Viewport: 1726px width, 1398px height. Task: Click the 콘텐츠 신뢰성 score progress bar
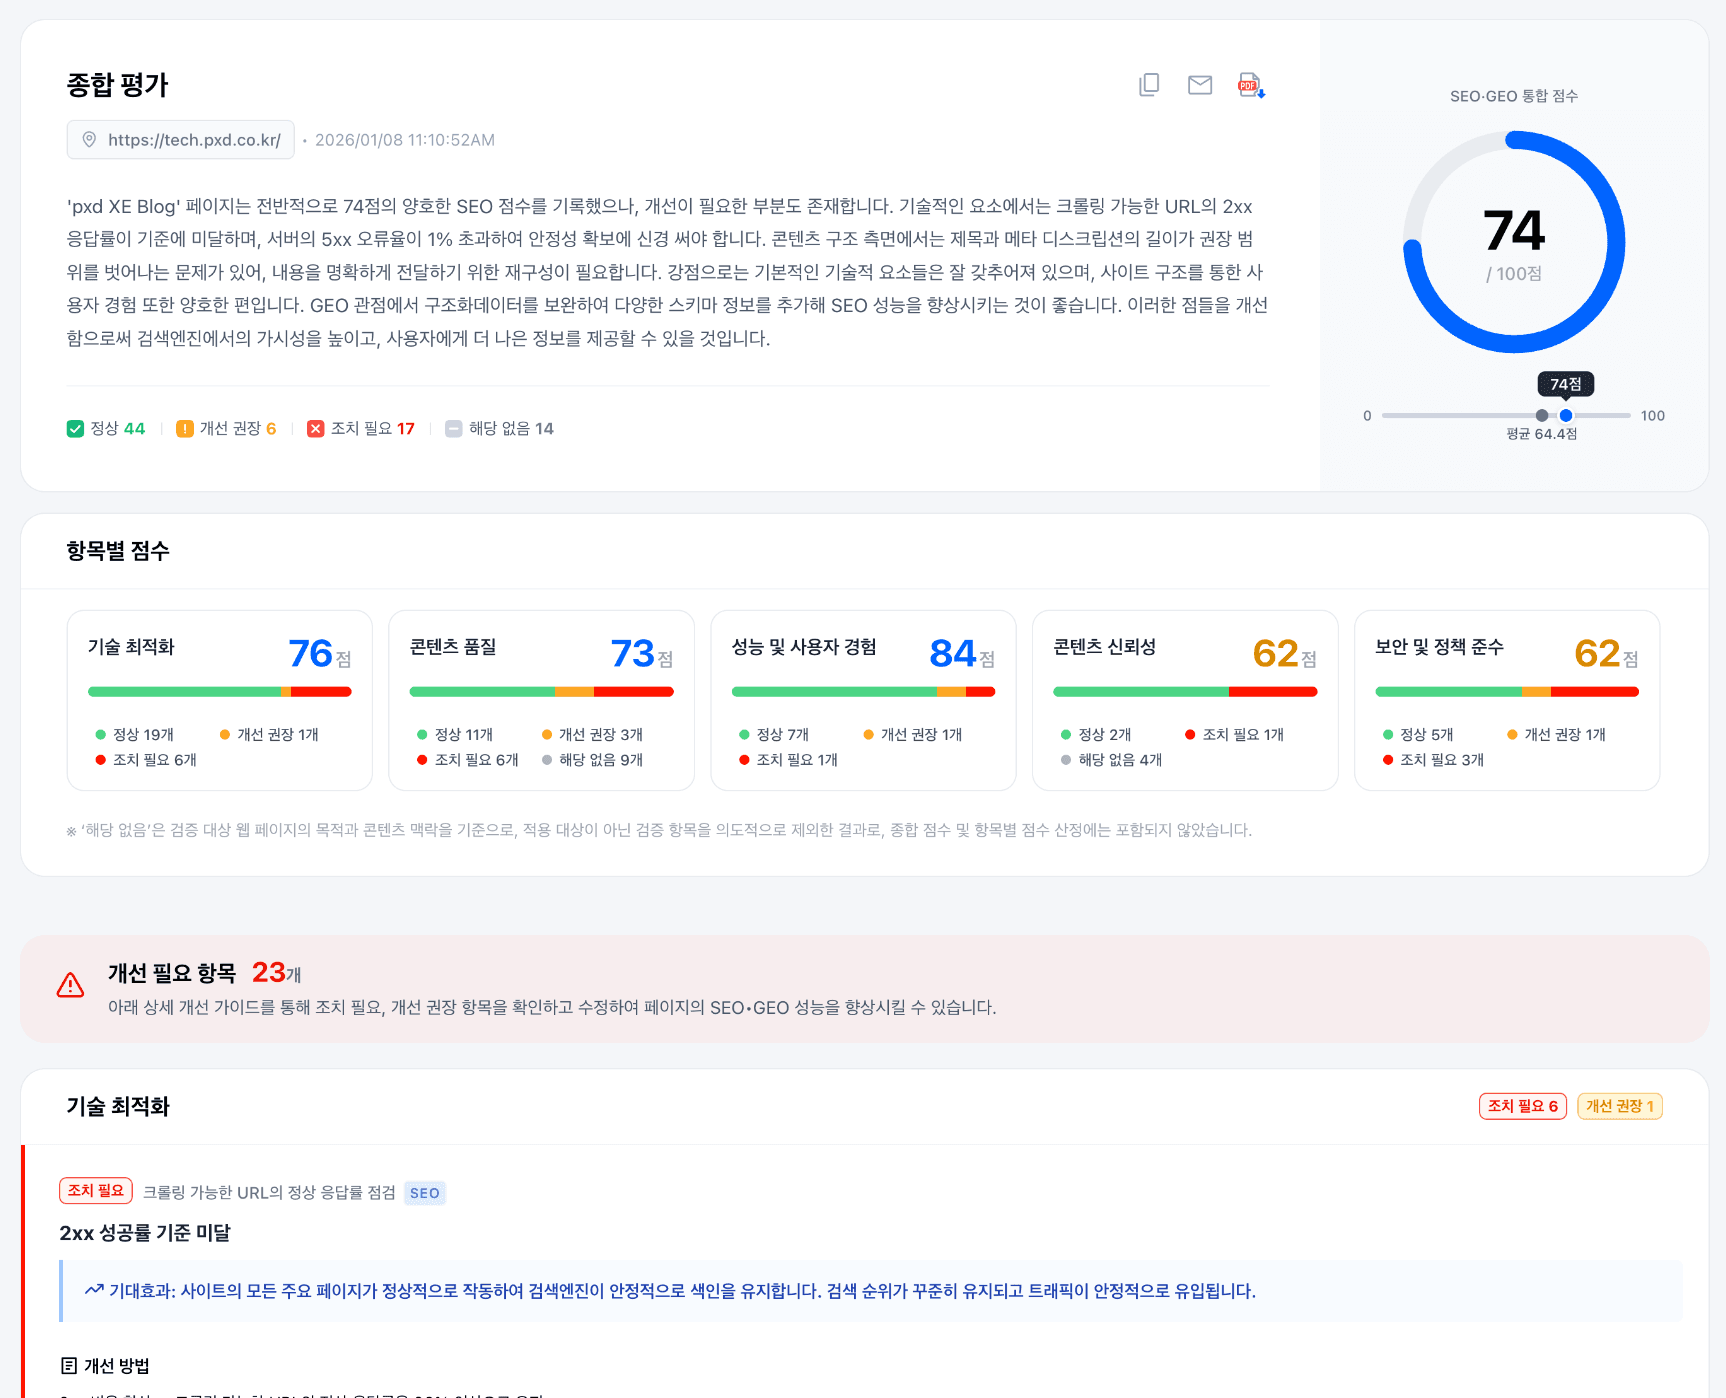(x=1186, y=692)
